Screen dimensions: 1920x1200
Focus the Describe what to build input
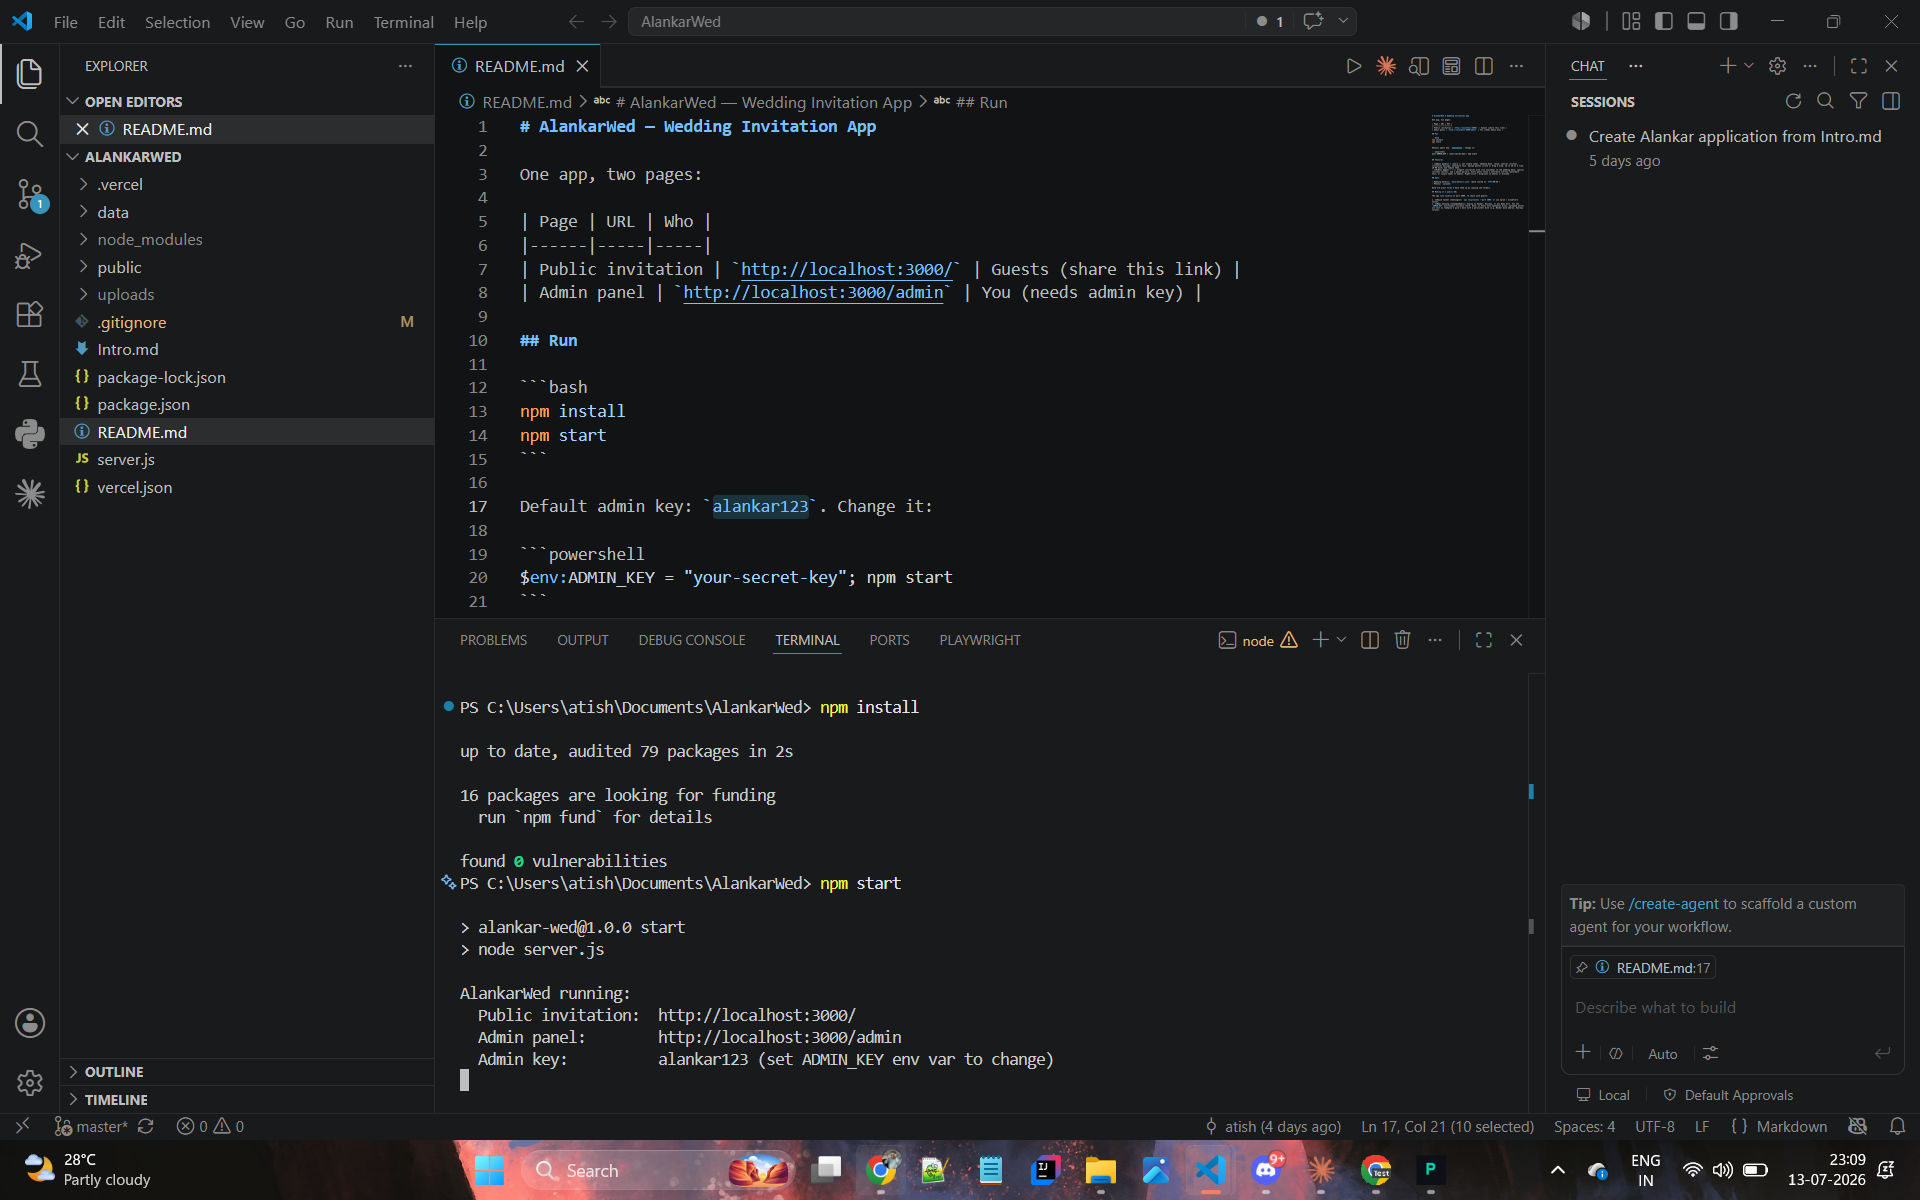pyautogui.click(x=1730, y=1007)
